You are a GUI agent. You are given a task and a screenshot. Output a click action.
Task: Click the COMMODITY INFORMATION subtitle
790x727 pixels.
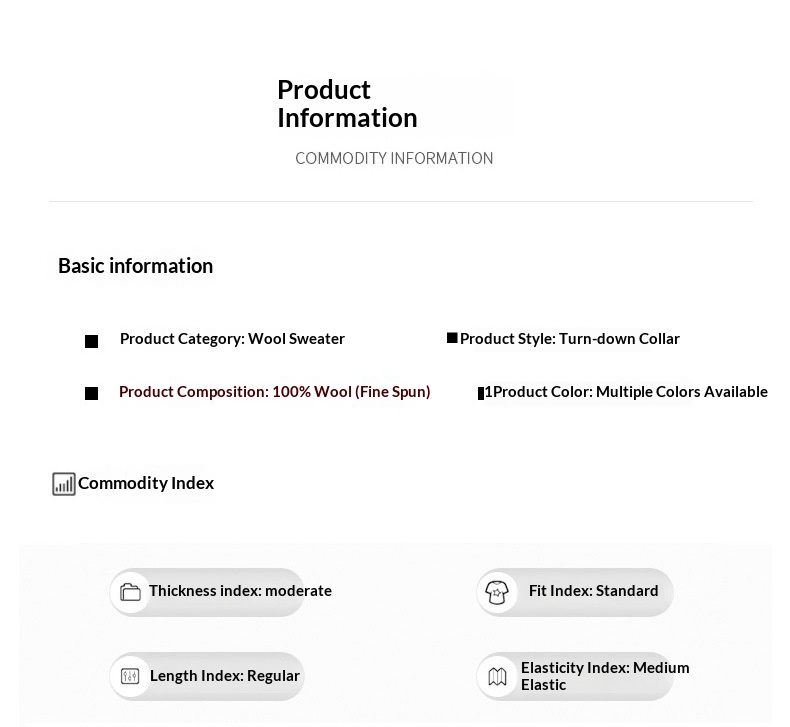coord(394,159)
